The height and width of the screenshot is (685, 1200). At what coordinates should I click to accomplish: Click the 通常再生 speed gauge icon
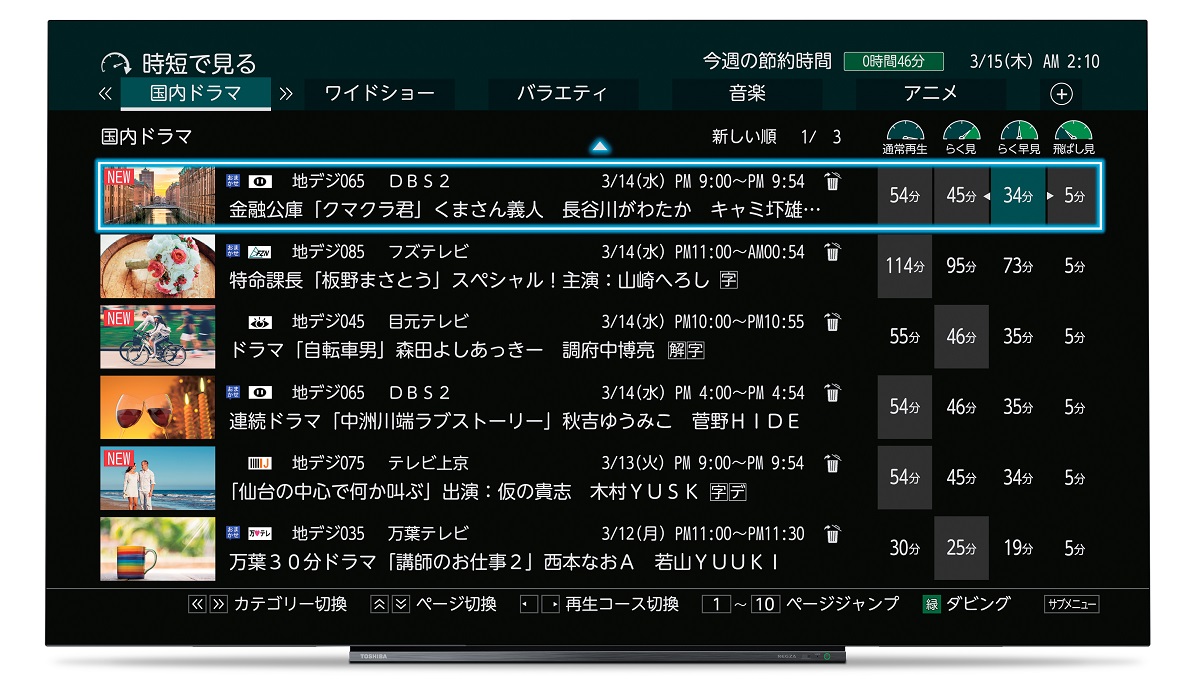[x=904, y=133]
